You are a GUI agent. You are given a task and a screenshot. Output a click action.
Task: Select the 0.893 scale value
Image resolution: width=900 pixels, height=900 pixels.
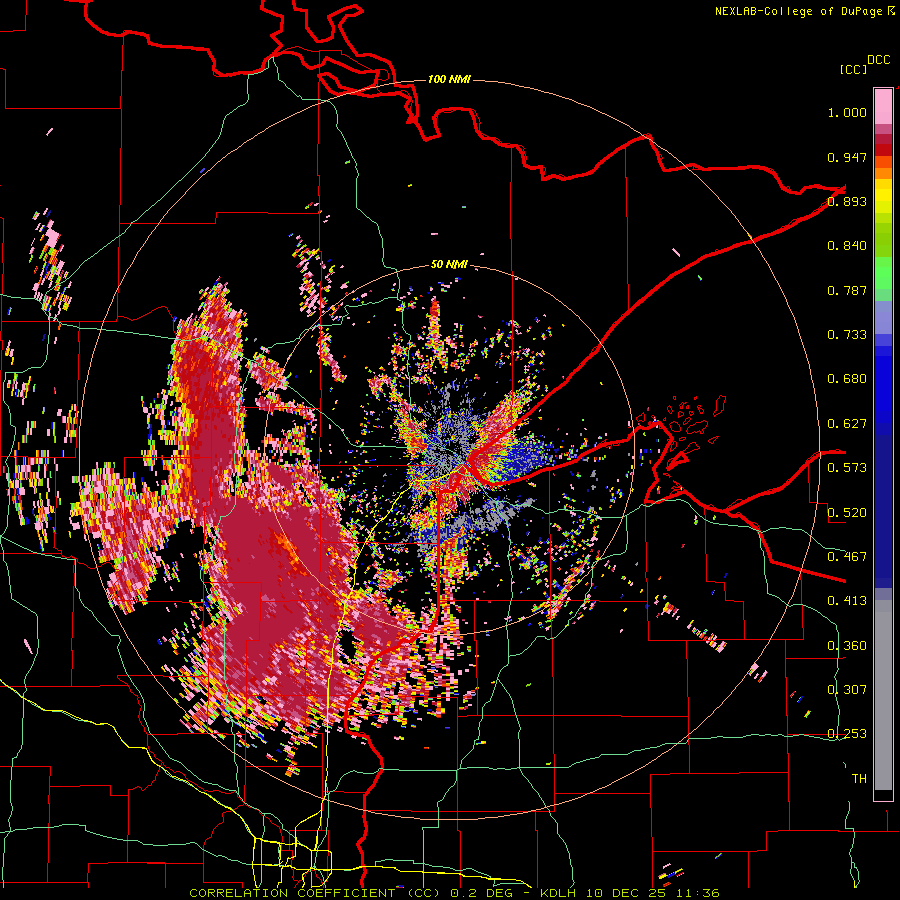pos(847,201)
